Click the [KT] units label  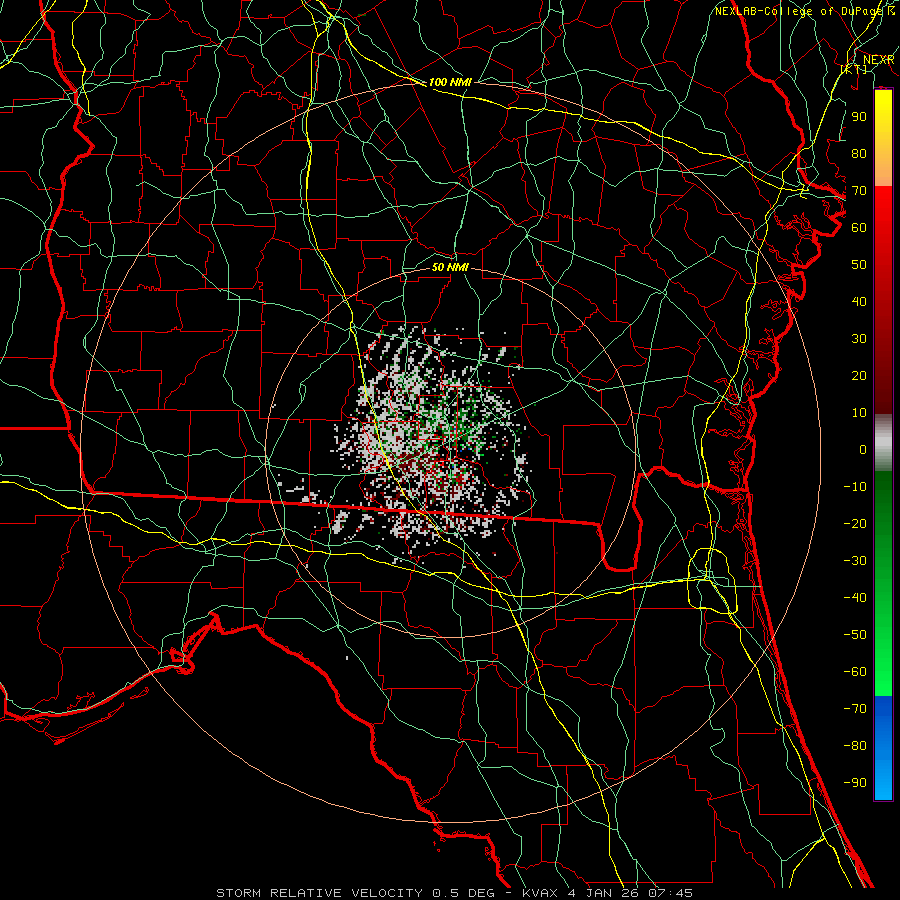pos(854,69)
